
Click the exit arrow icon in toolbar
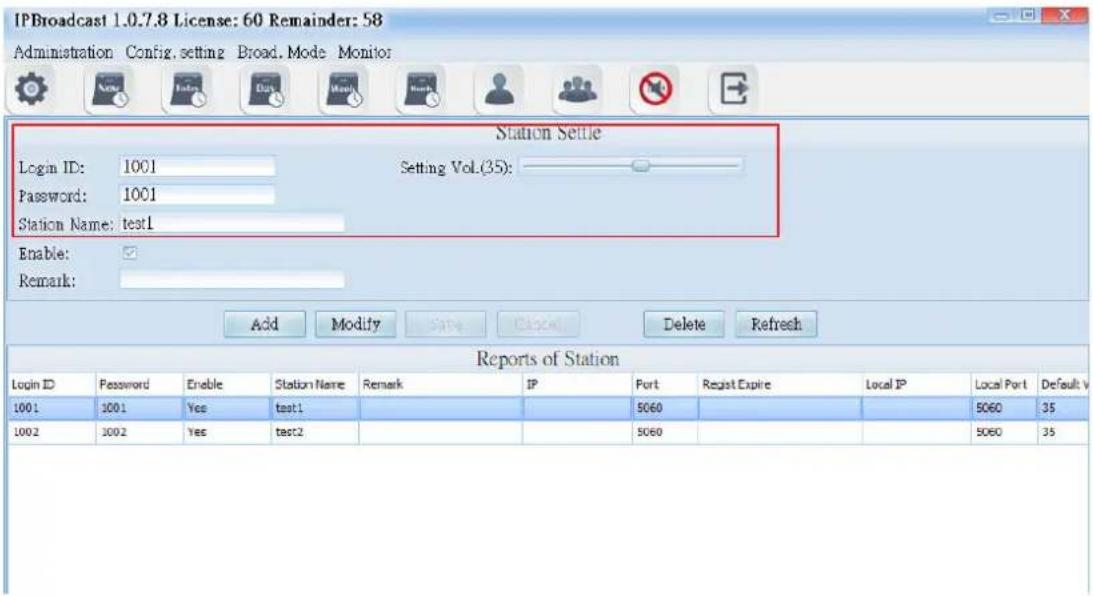pos(733,89)
